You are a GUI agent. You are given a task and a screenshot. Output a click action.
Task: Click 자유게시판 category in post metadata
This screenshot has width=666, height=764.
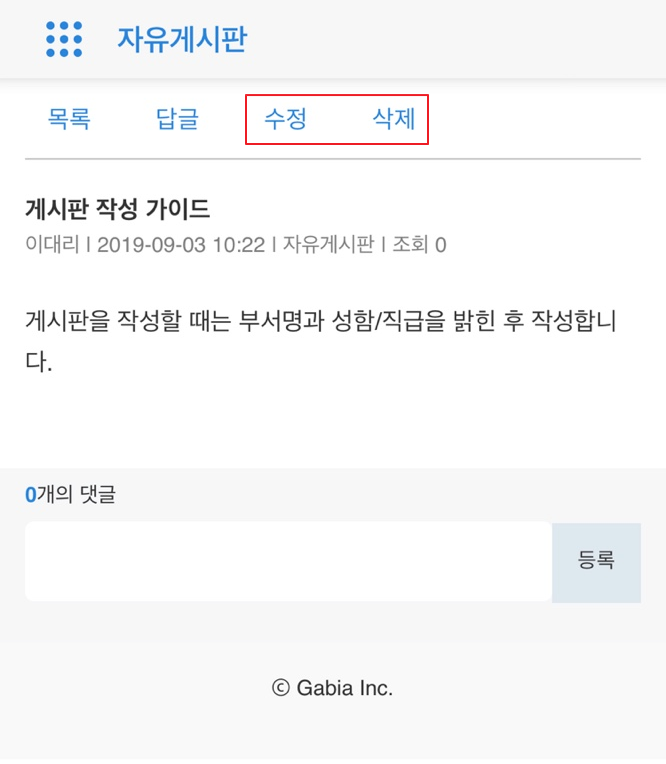tap(329, 244)
